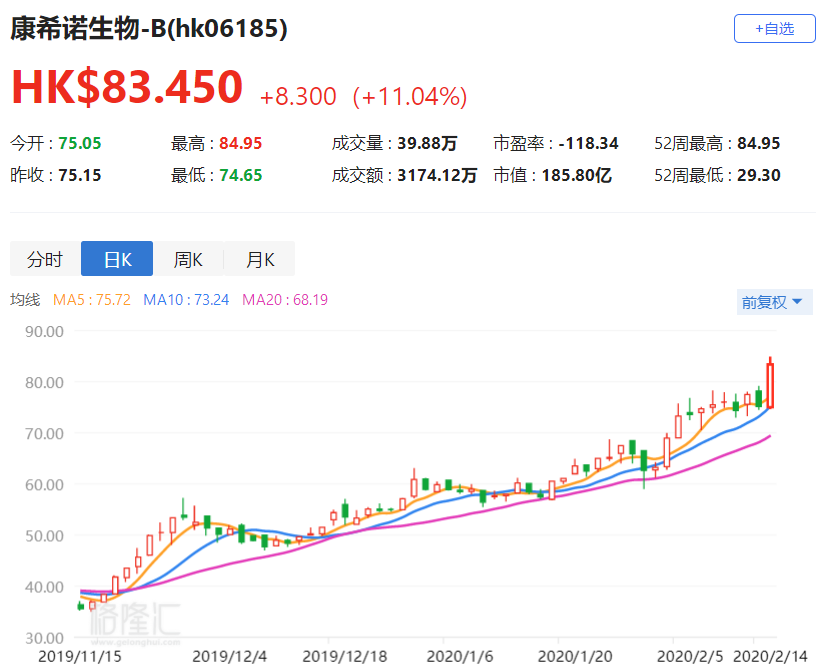Click the 70.00 price axis label
This screenshot has height=671, width=825.
(44, 434)
